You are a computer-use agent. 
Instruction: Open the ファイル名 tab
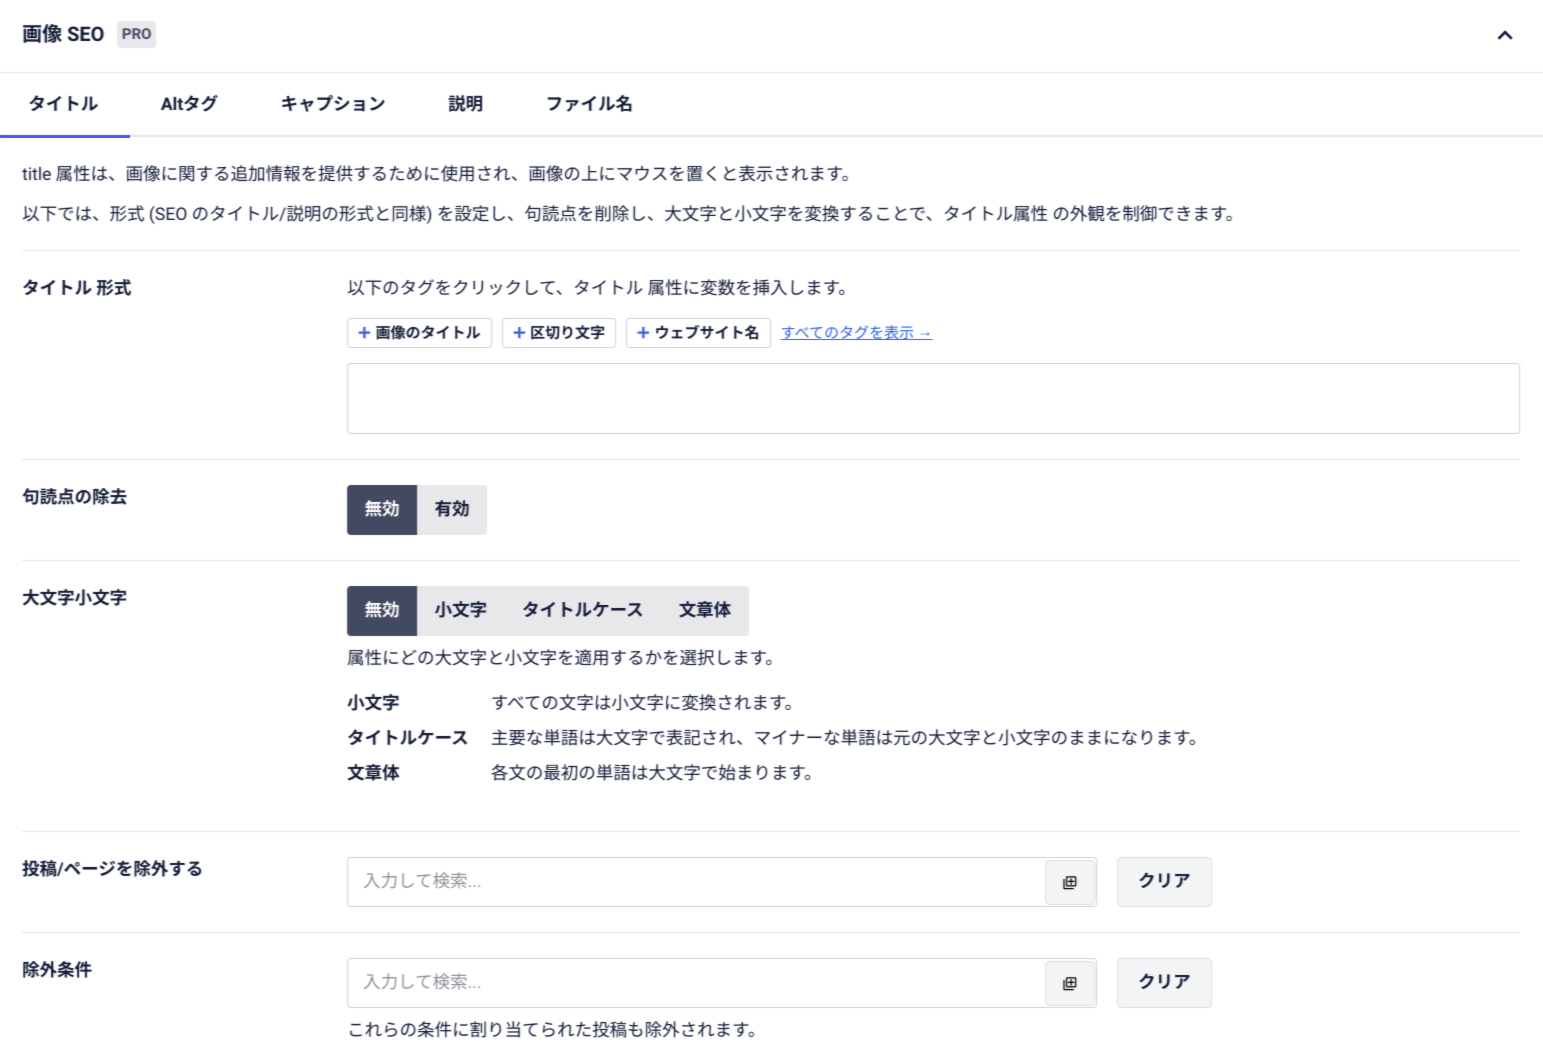pos(589,104)
